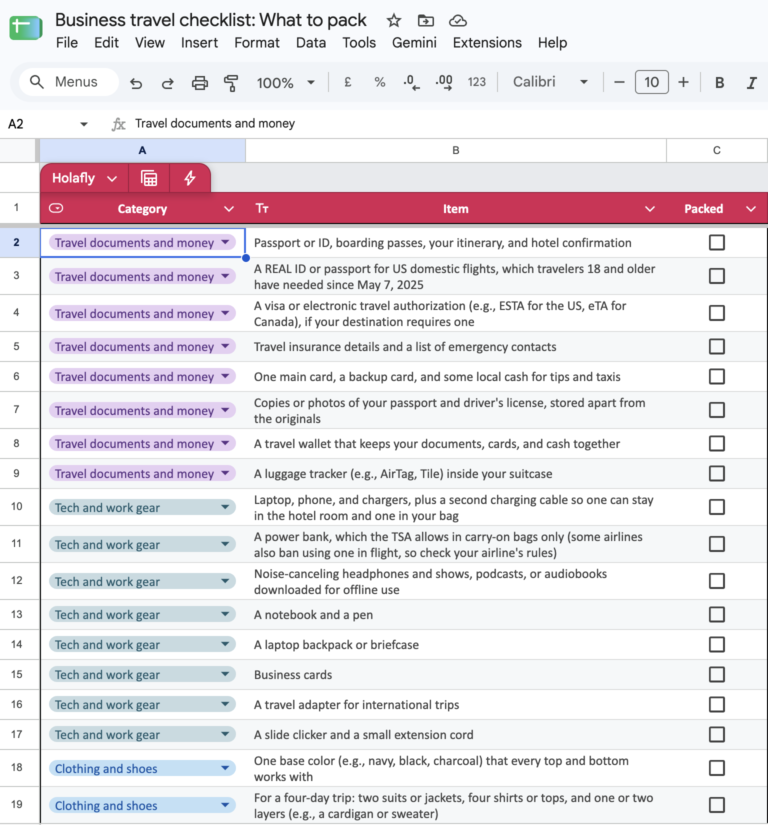This screenshot has width=768, height=825.
Task: Increase font size with plus
Action: pos(683,82)
